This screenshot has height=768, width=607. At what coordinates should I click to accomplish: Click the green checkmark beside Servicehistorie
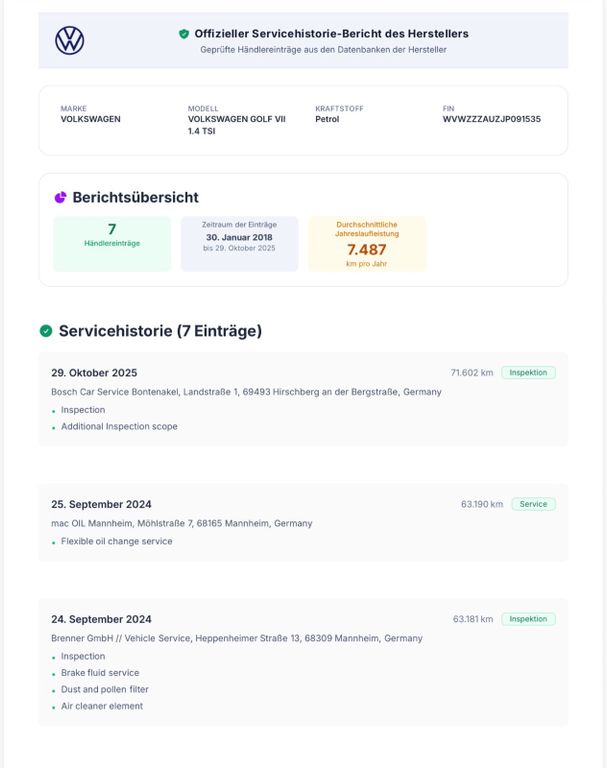46,331
